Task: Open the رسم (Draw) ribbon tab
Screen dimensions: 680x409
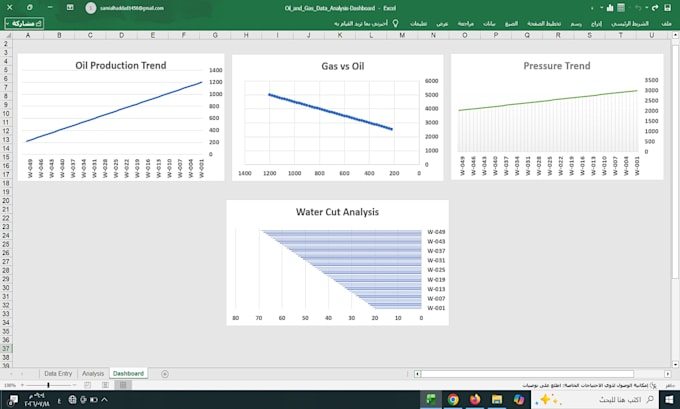Action: tap(576, 23)
